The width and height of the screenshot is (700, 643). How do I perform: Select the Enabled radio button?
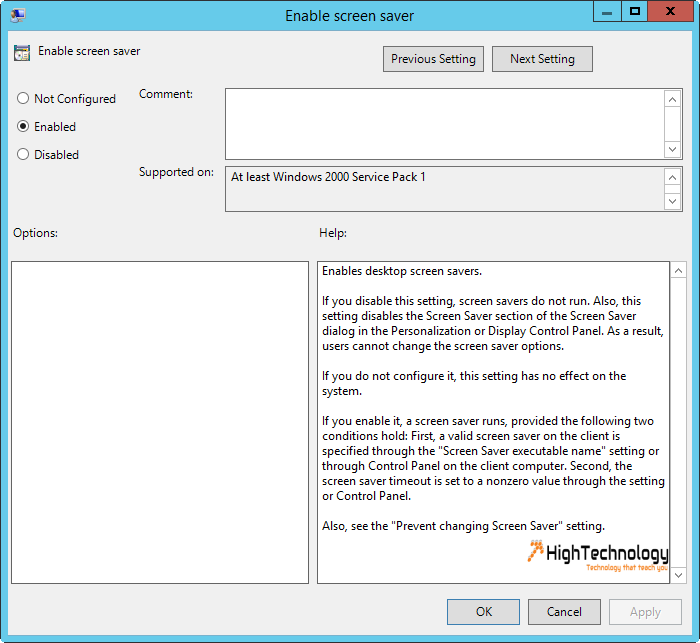[23, 126]
